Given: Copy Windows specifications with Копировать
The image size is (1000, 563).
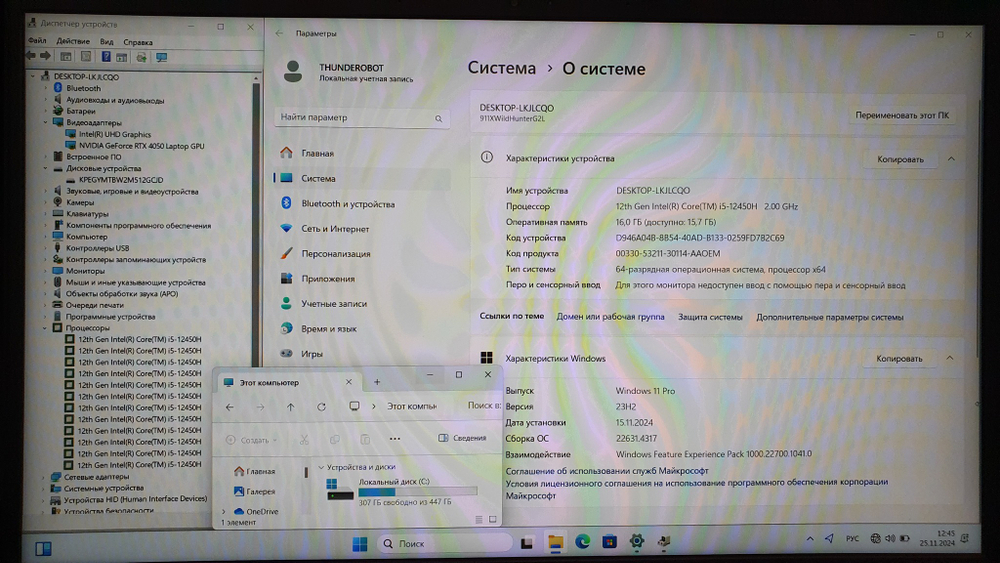Looking at the screenshot, I should point(899,359).
